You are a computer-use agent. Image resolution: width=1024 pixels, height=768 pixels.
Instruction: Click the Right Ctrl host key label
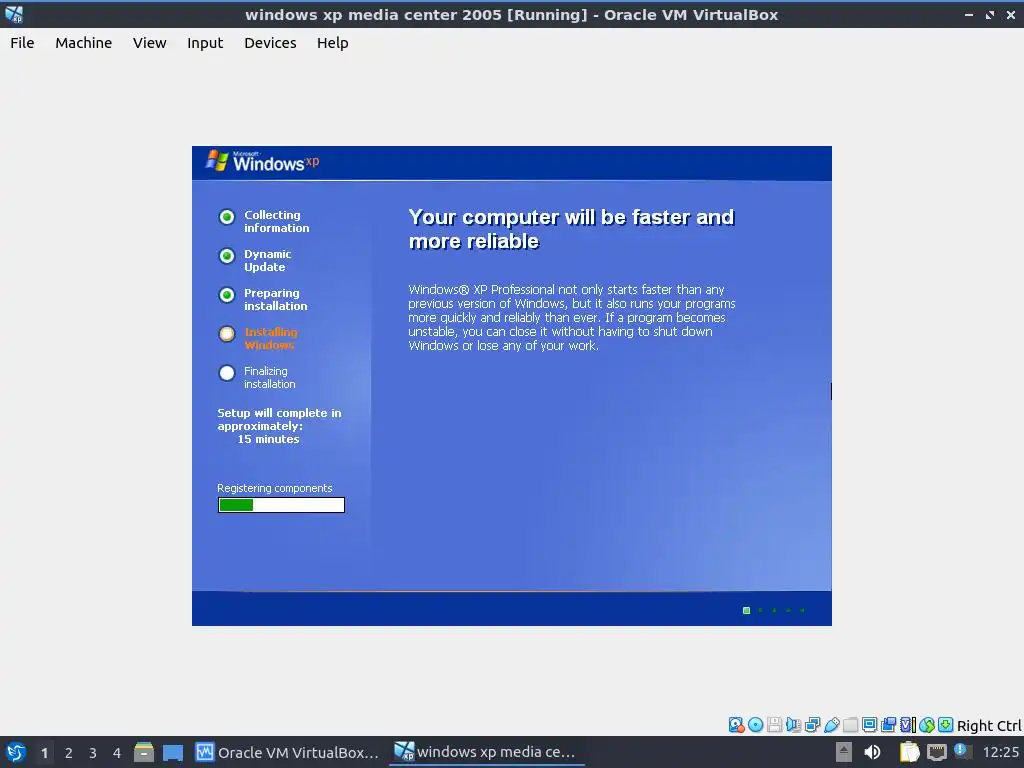coord(989,726)
